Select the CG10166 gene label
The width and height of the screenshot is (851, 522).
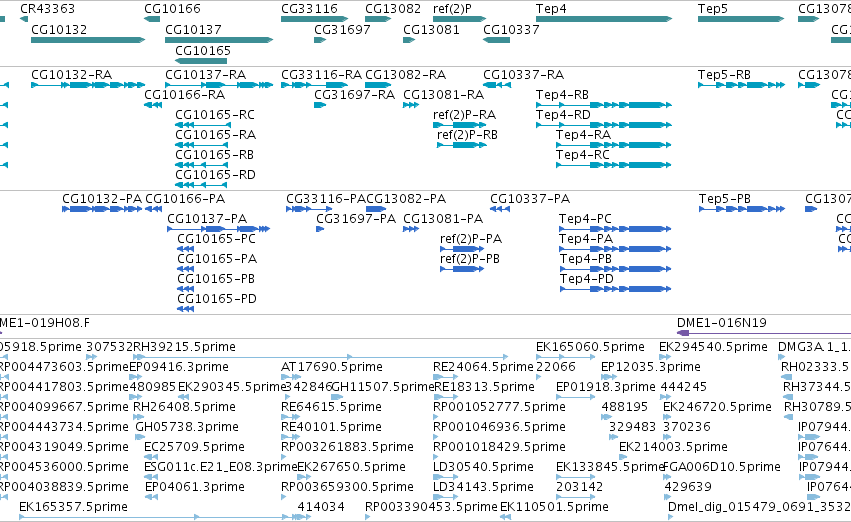pos(172,9)
